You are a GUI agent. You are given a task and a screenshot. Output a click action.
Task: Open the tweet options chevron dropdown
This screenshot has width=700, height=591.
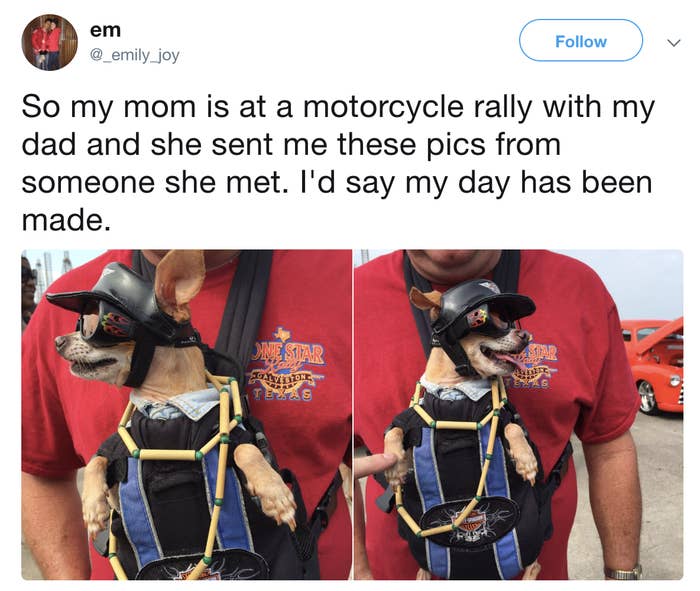pos(674,43)
